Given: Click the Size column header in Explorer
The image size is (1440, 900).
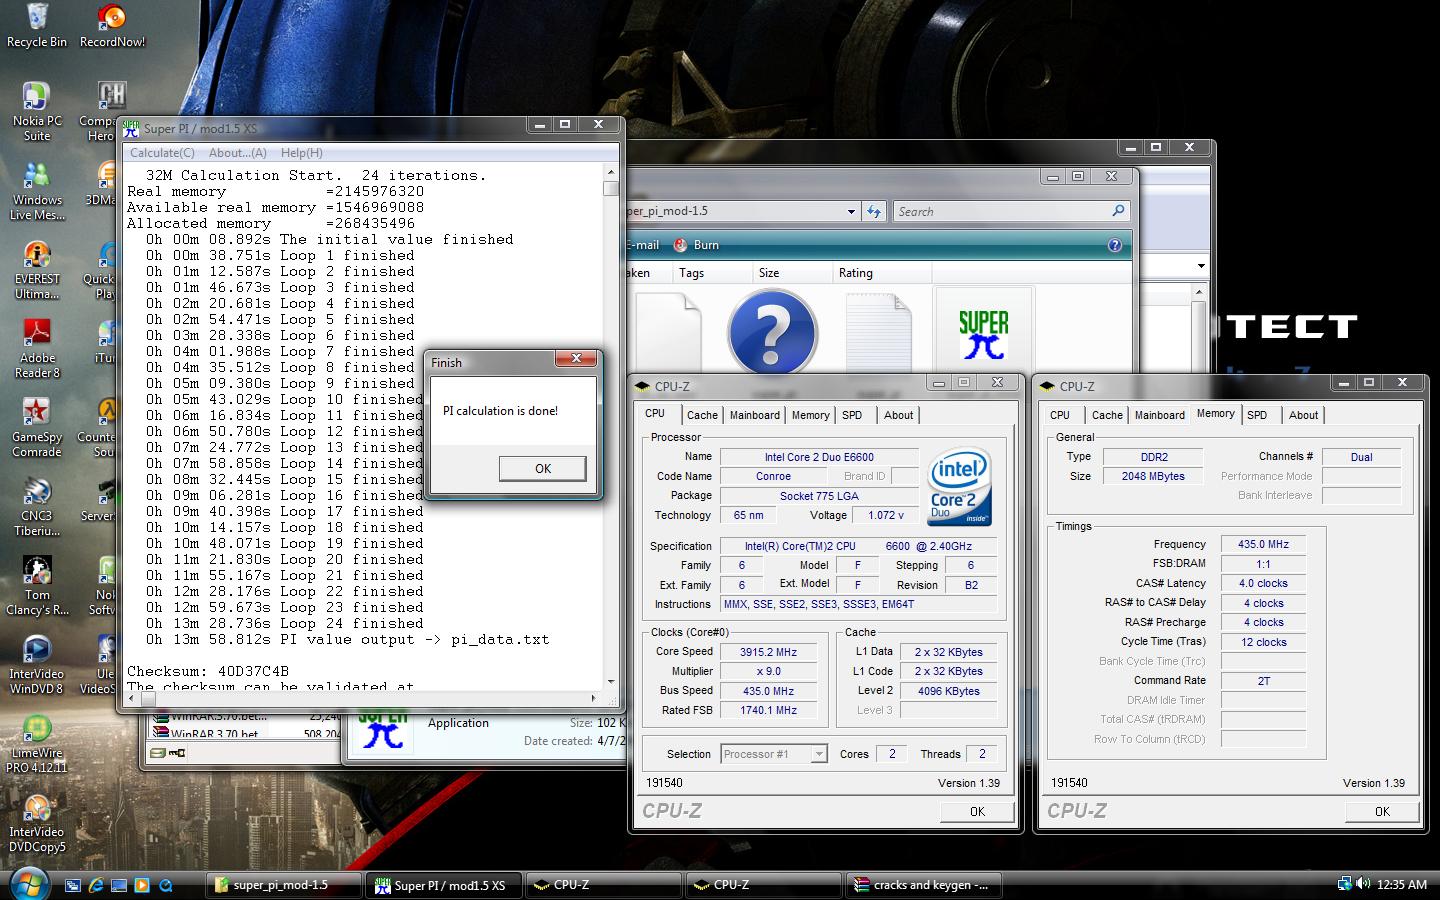Looking at the screenshot, I should point(790,273).
